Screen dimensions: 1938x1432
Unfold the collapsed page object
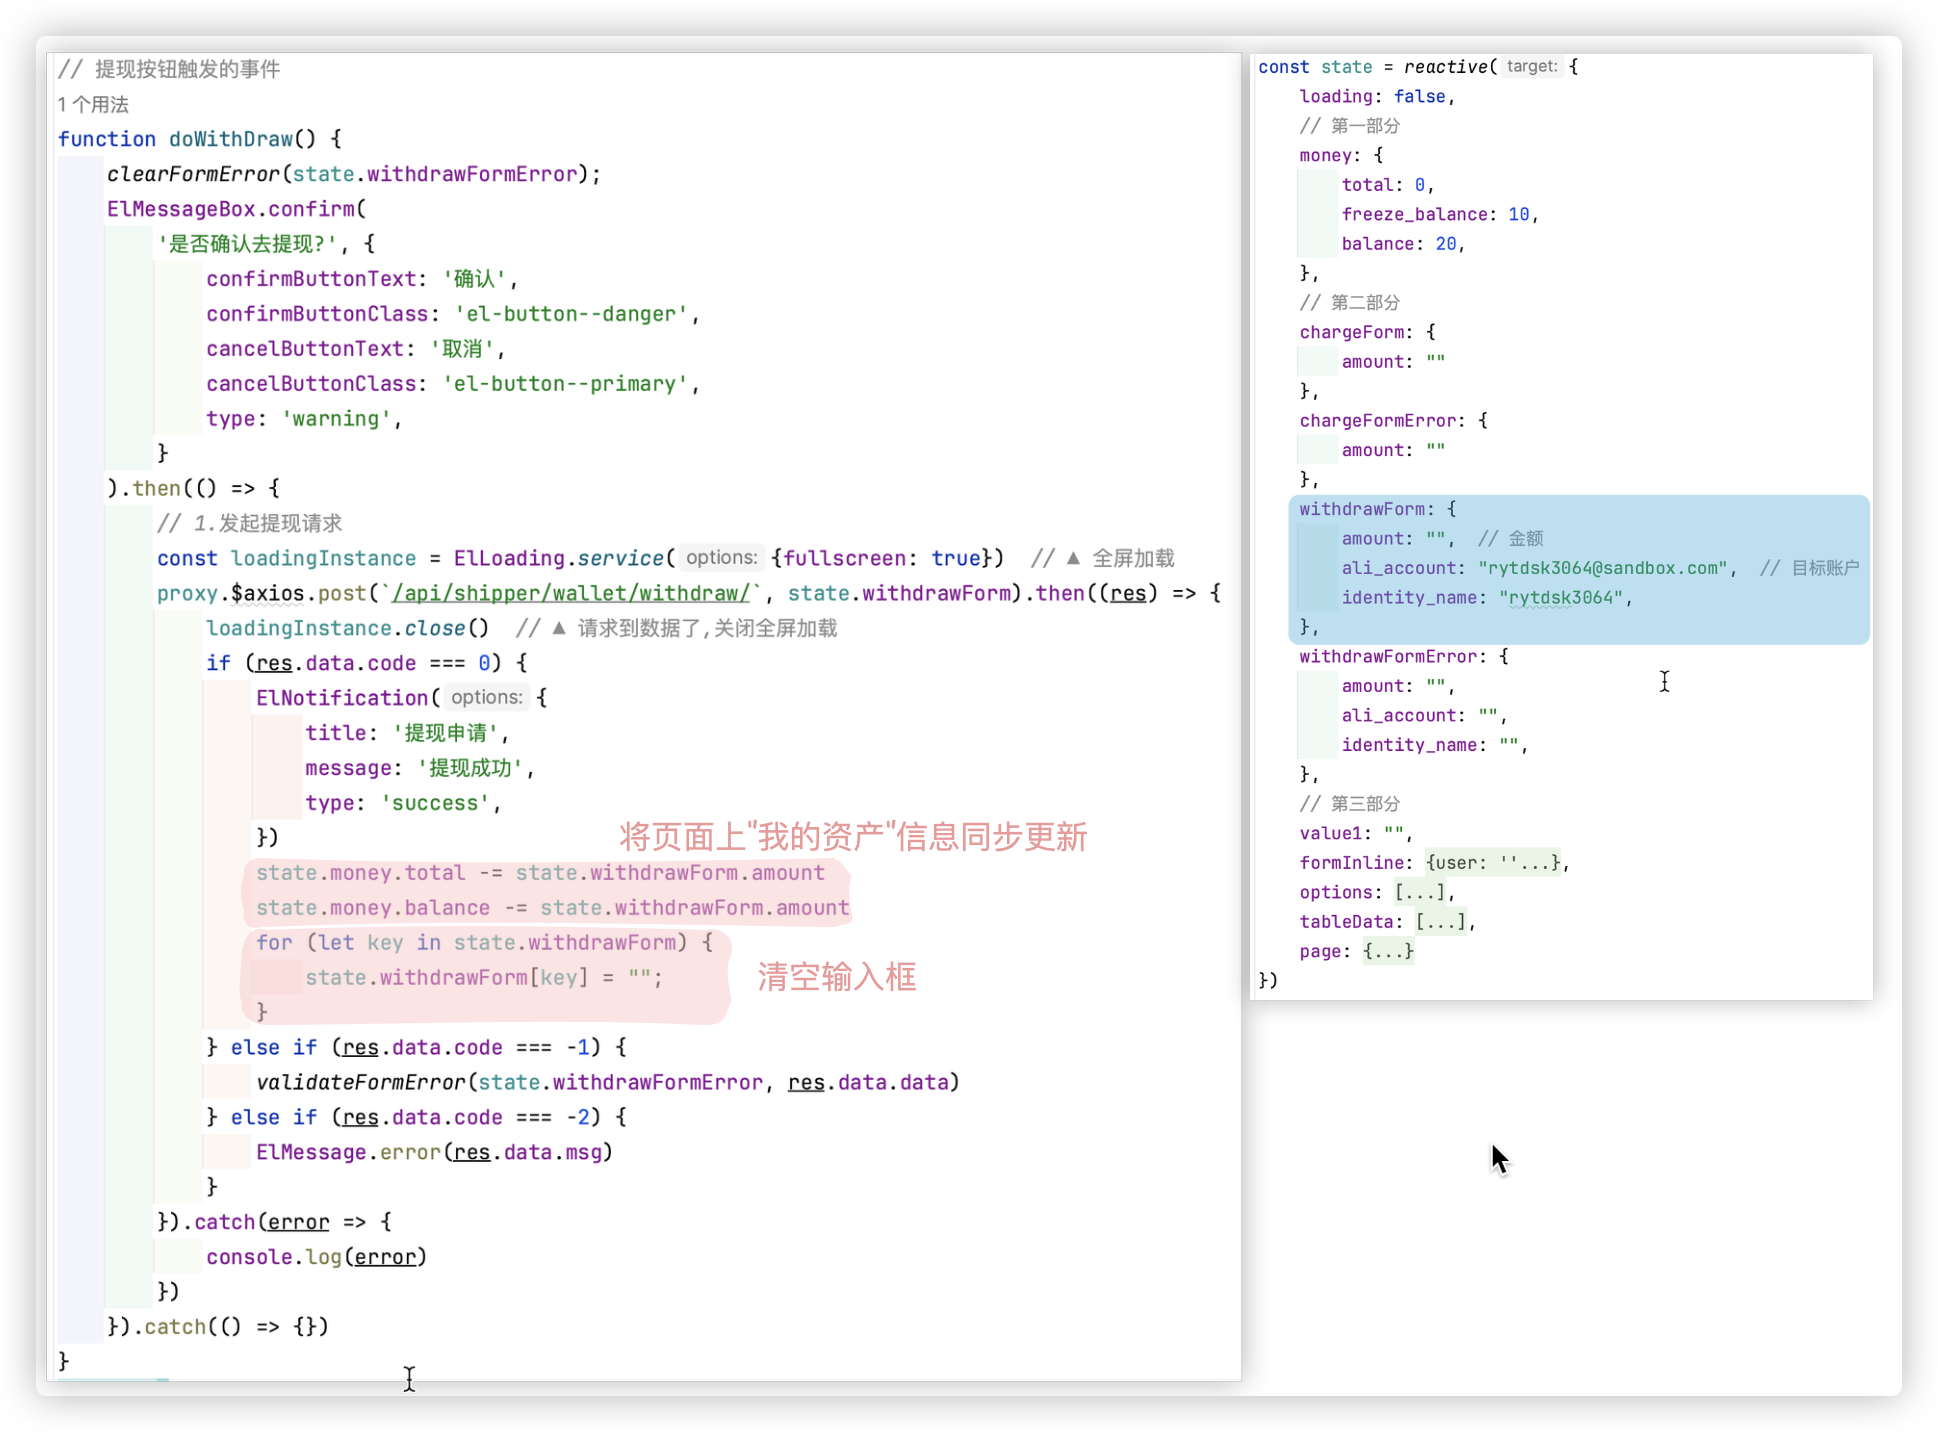point(1388,951)
